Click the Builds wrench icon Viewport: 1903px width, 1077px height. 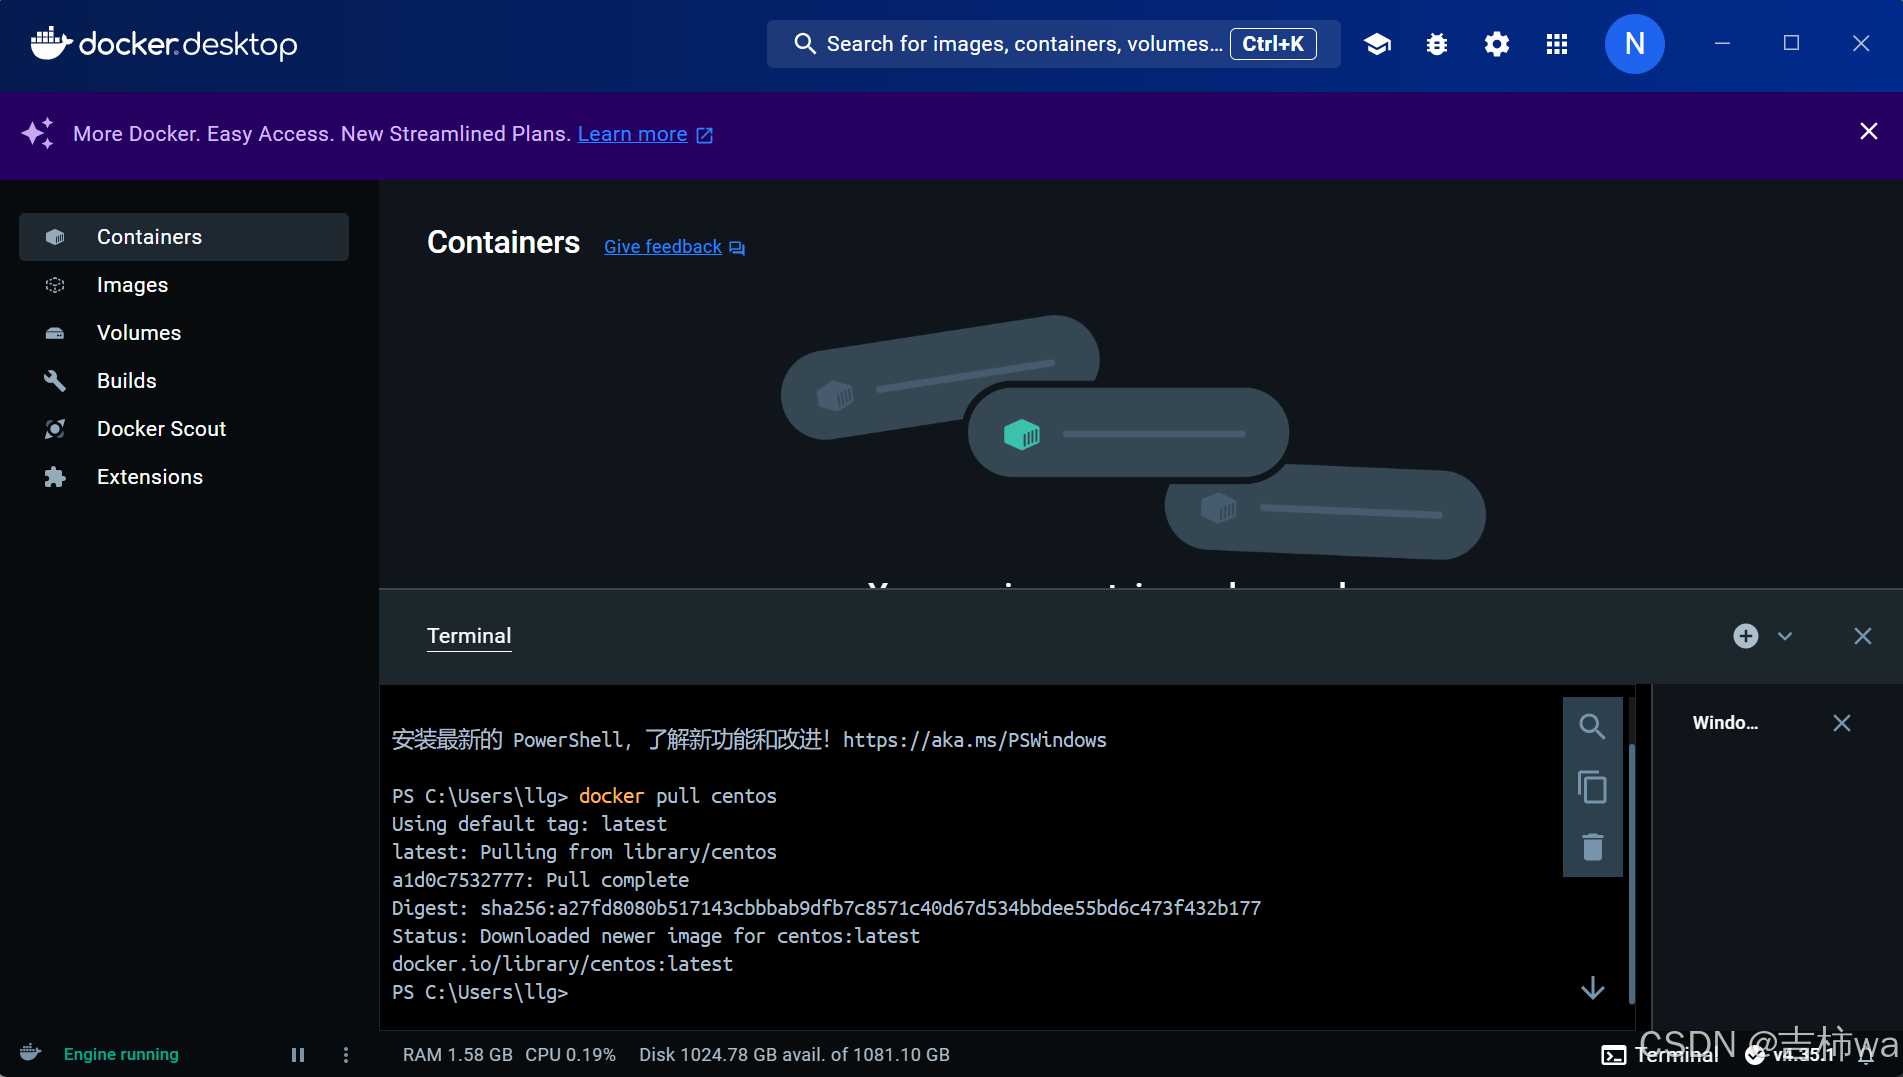pos(55,381)
